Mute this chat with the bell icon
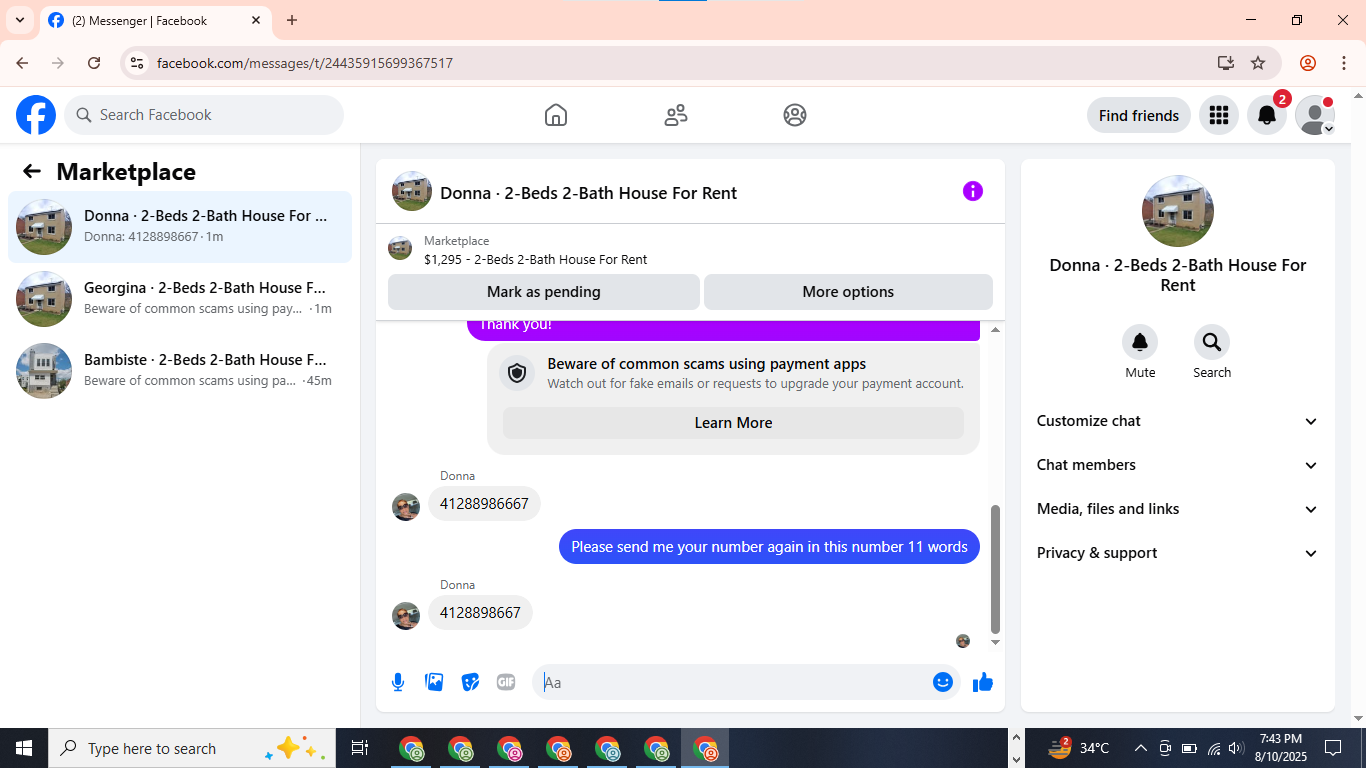This screenshot has height=768, width=1366. pyautogui.click(x=1140, y=343)
